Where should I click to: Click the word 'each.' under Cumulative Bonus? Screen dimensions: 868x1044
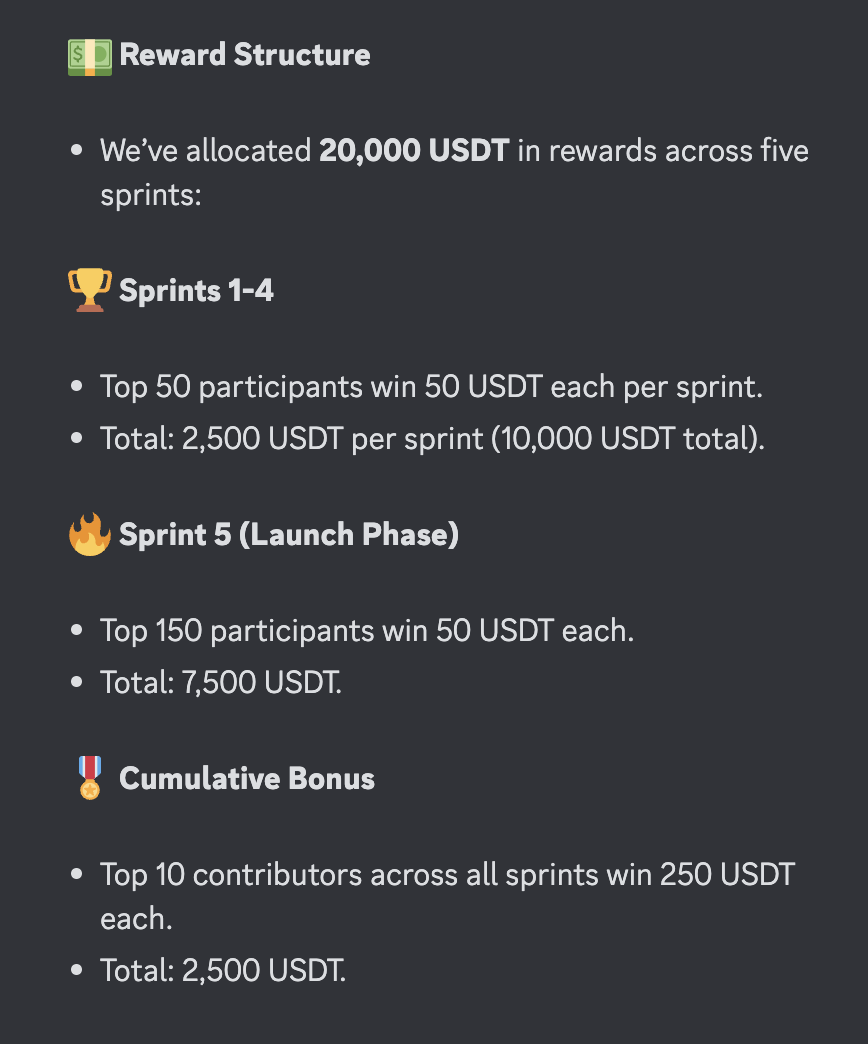(136, 919)
